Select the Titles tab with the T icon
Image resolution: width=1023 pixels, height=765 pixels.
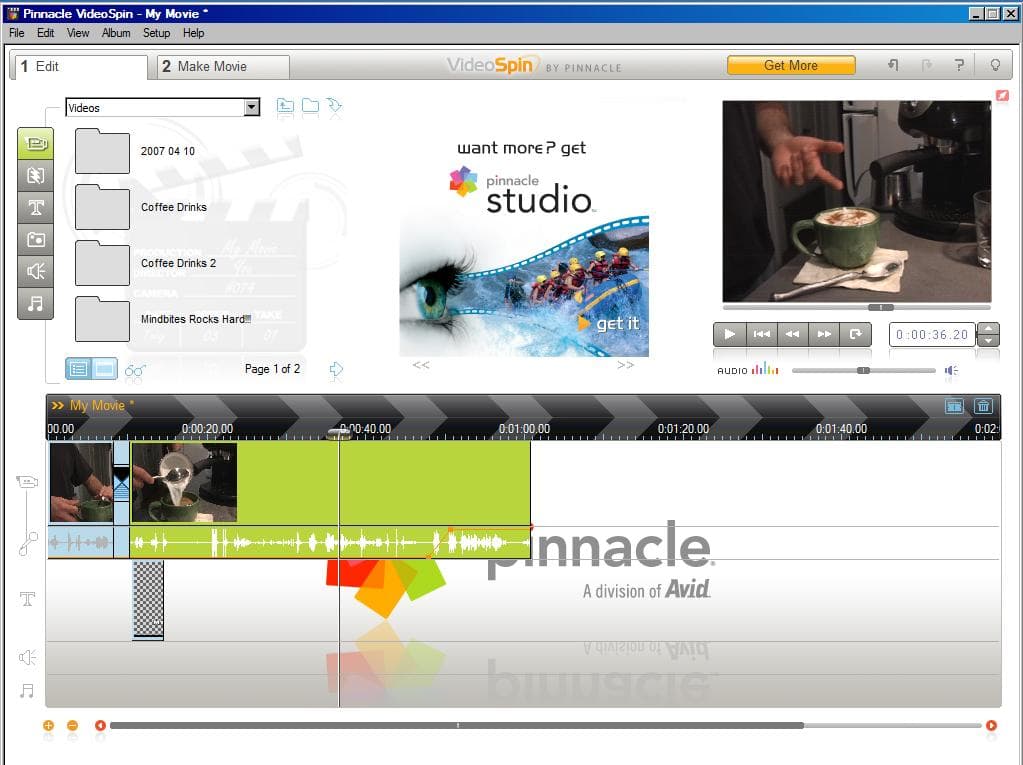pyautogui.click(x=35, y=207)
